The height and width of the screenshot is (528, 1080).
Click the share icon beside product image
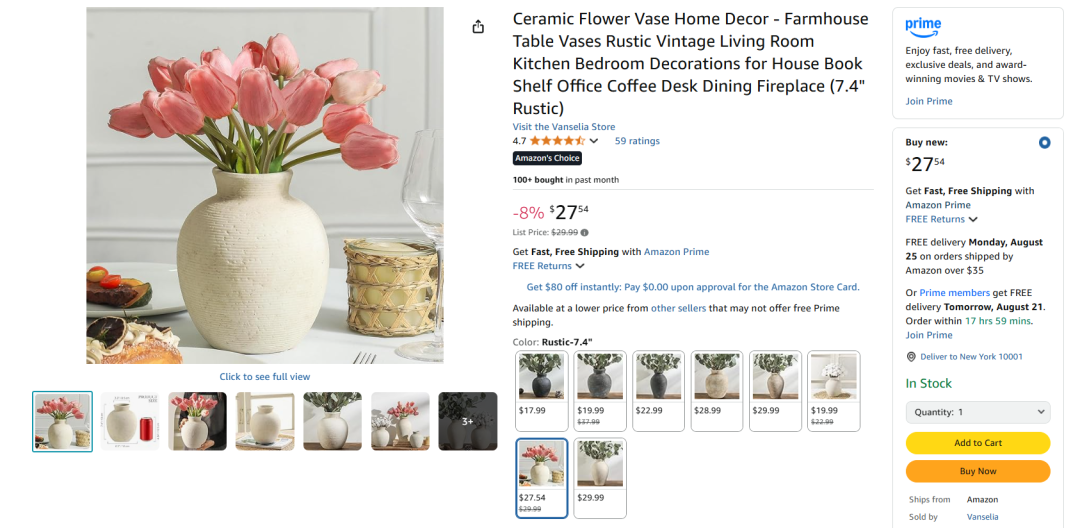478,27
